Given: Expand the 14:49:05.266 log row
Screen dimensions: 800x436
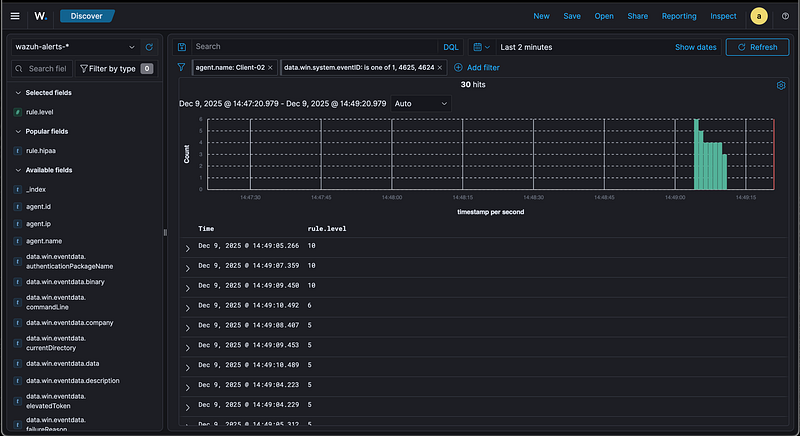Looking at the screenshot, I should [187, 248].
